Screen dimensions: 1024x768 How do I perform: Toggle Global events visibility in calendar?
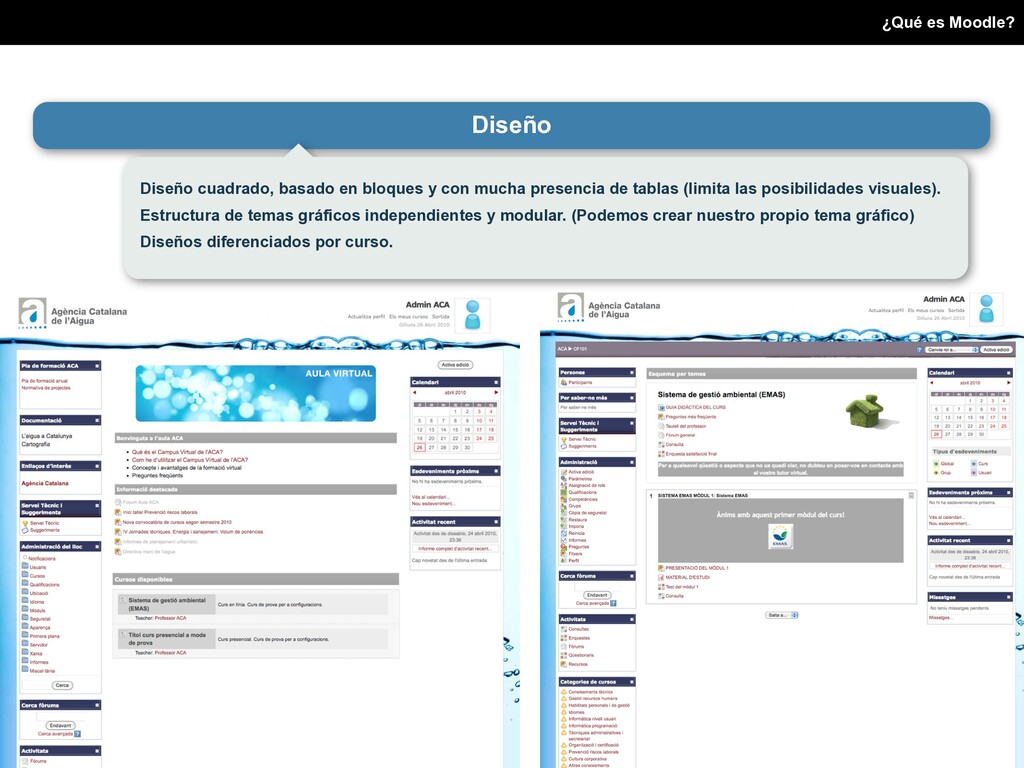[935, 464]
